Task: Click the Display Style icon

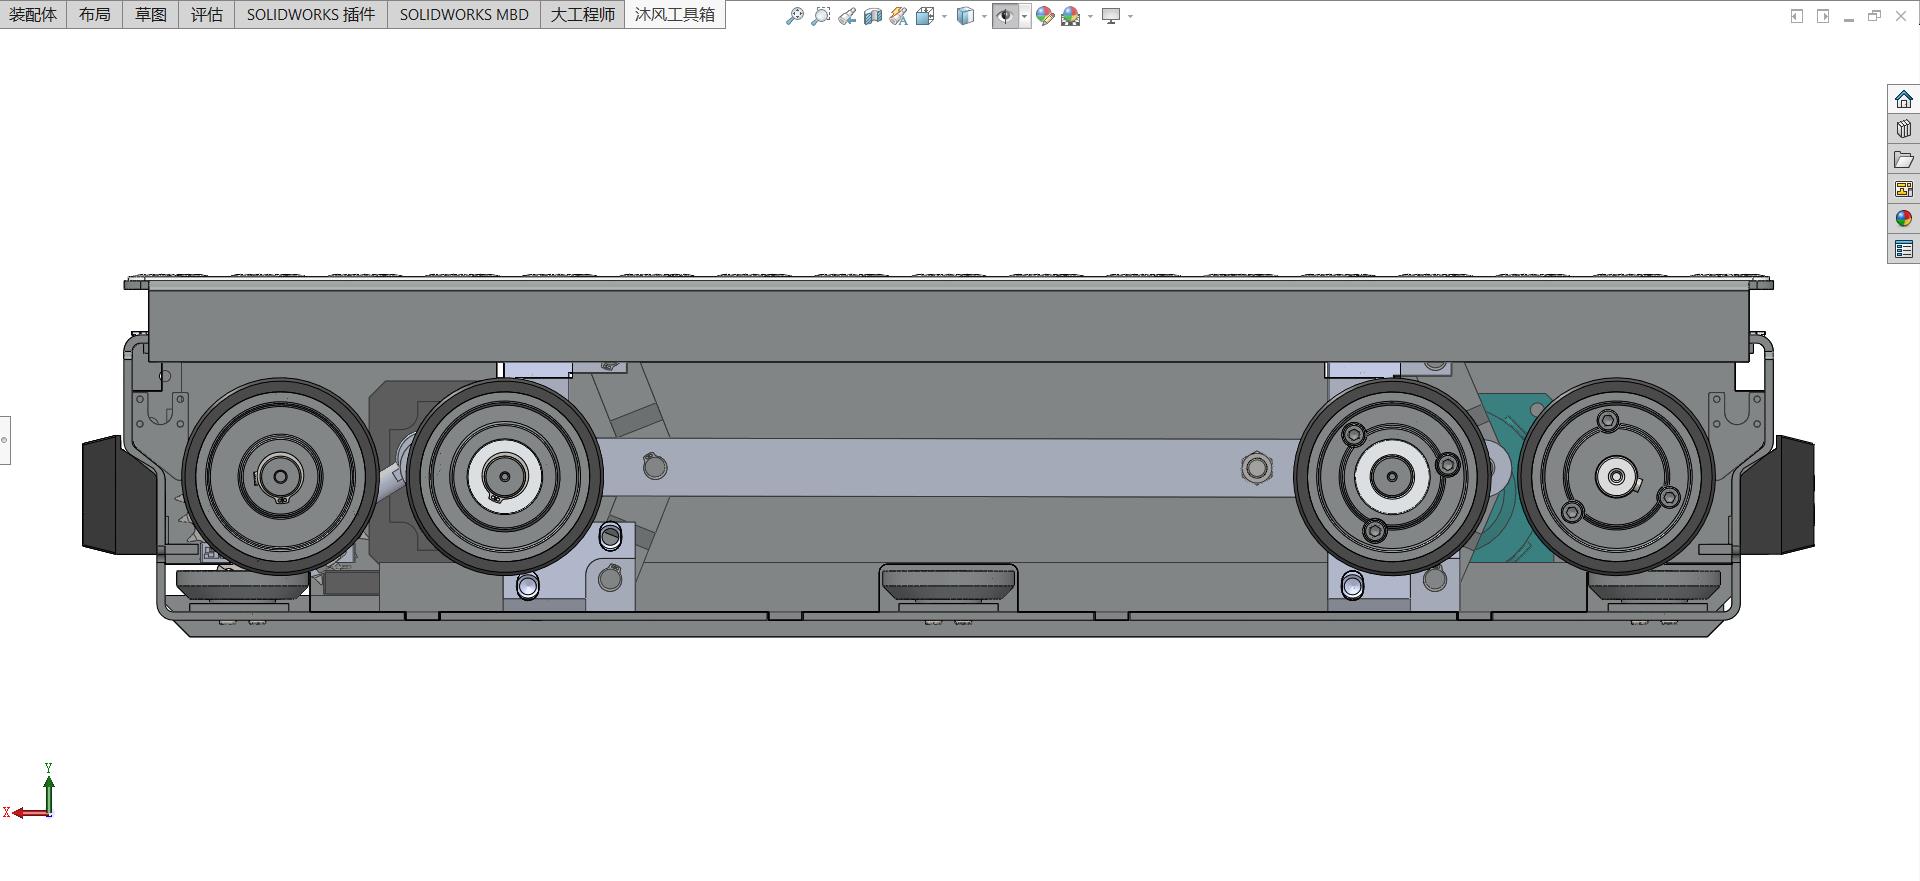Action: (965, 16)
